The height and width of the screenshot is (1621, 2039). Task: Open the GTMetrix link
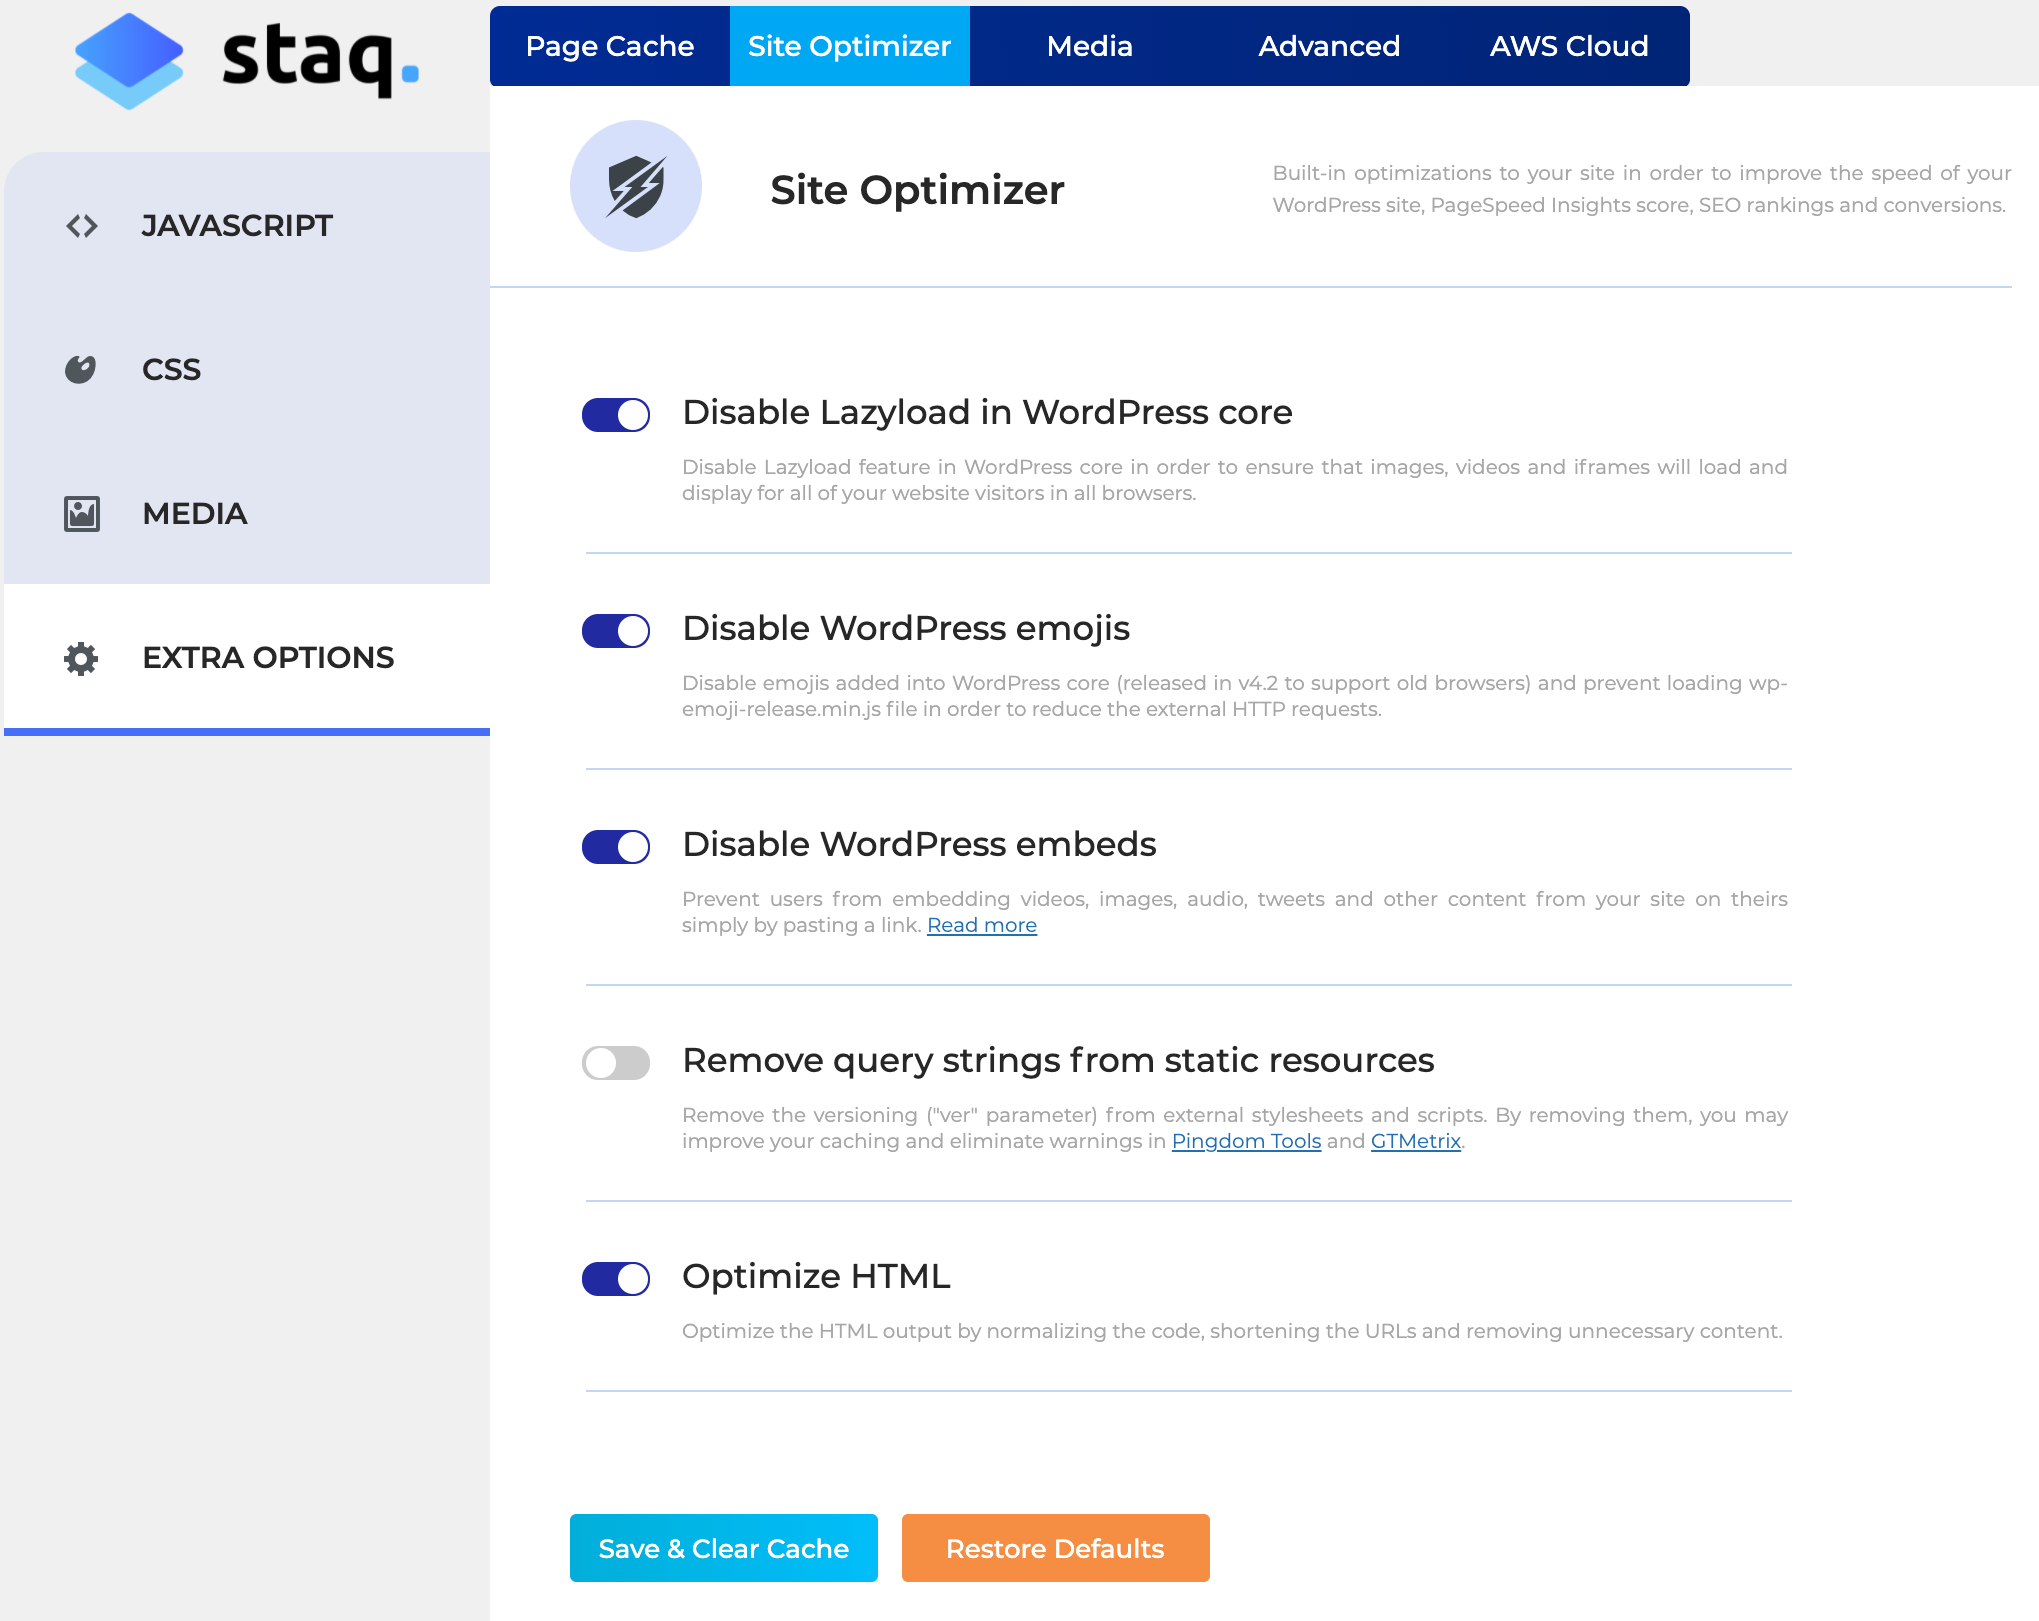pyautogui.click(x=1415, y=1142)
